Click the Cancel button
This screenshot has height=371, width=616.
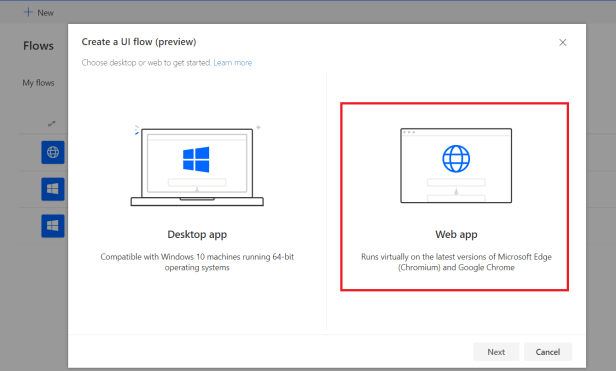(548, 352)
